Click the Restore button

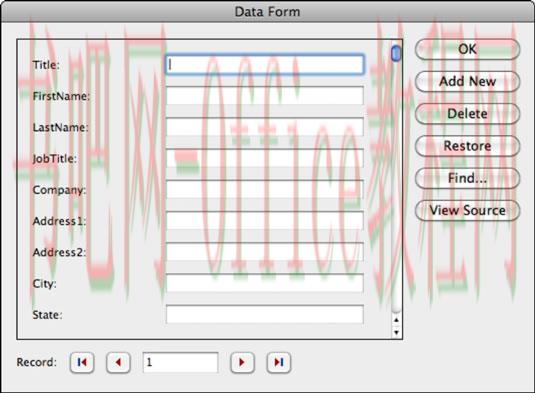coord(467,146)
